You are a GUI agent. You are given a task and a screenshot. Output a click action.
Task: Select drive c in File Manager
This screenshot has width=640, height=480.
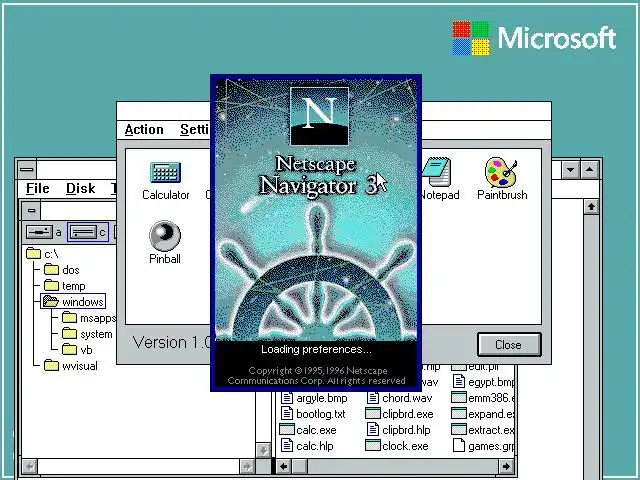[x=88, y=232]
